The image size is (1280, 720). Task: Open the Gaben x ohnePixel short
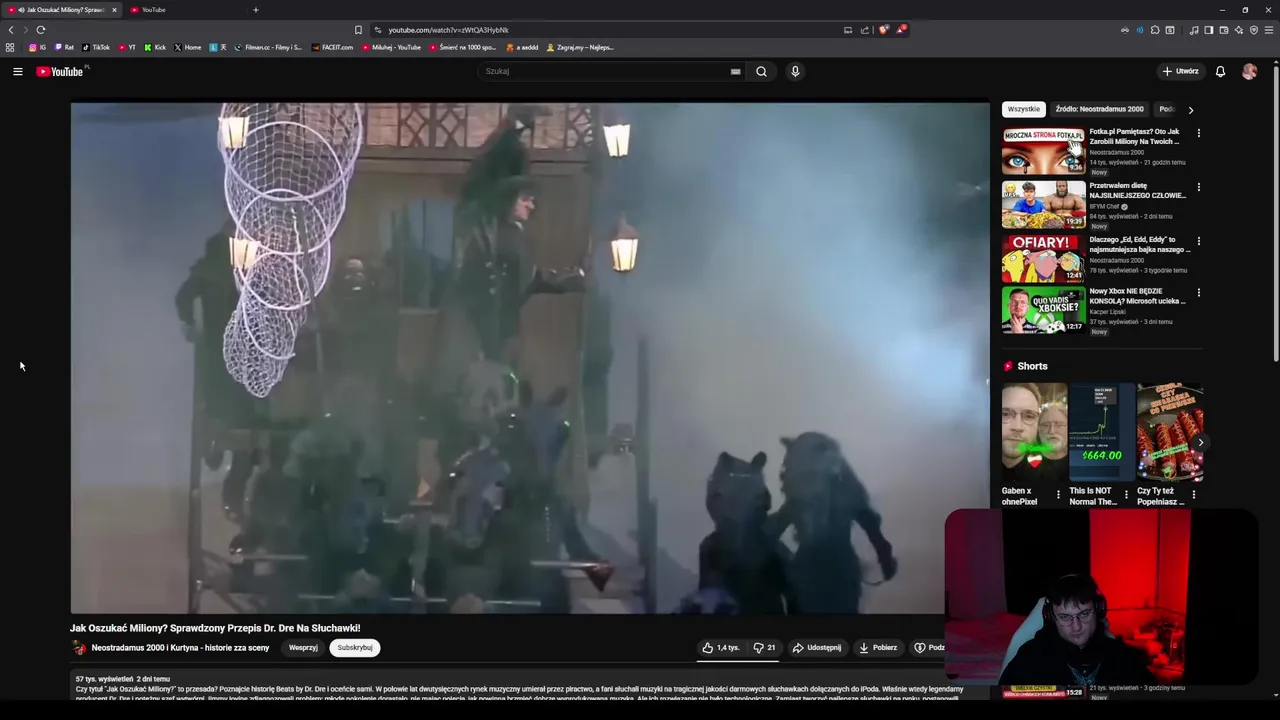(x=1034, y=432)
